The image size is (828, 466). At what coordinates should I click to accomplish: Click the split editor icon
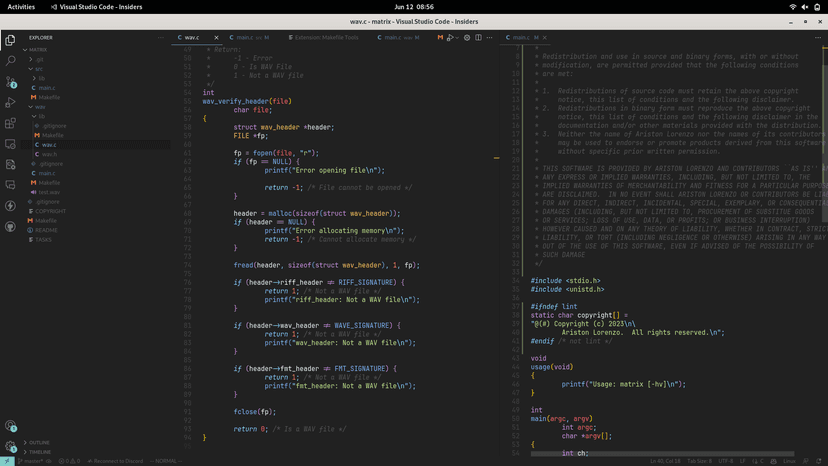click(478, 38)
